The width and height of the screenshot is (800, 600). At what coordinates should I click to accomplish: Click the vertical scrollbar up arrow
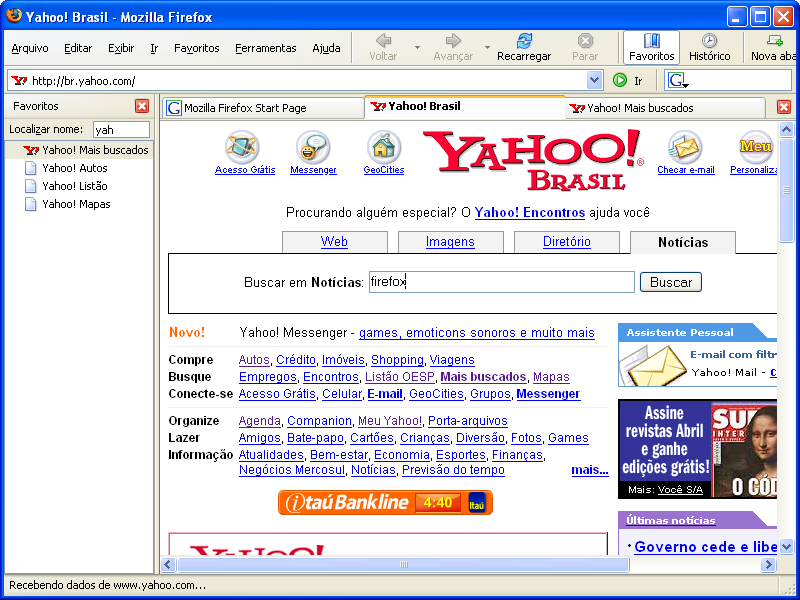point(786,129)
